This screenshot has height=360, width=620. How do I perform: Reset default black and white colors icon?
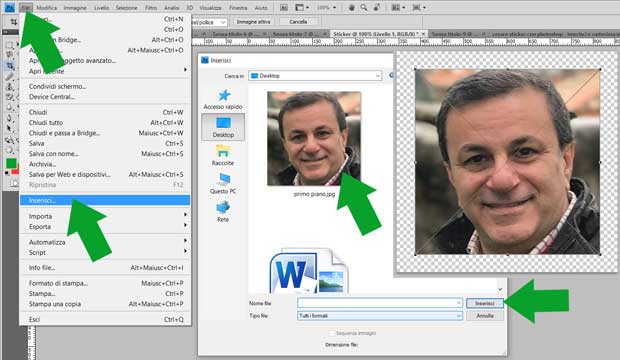tap(7, 173)
